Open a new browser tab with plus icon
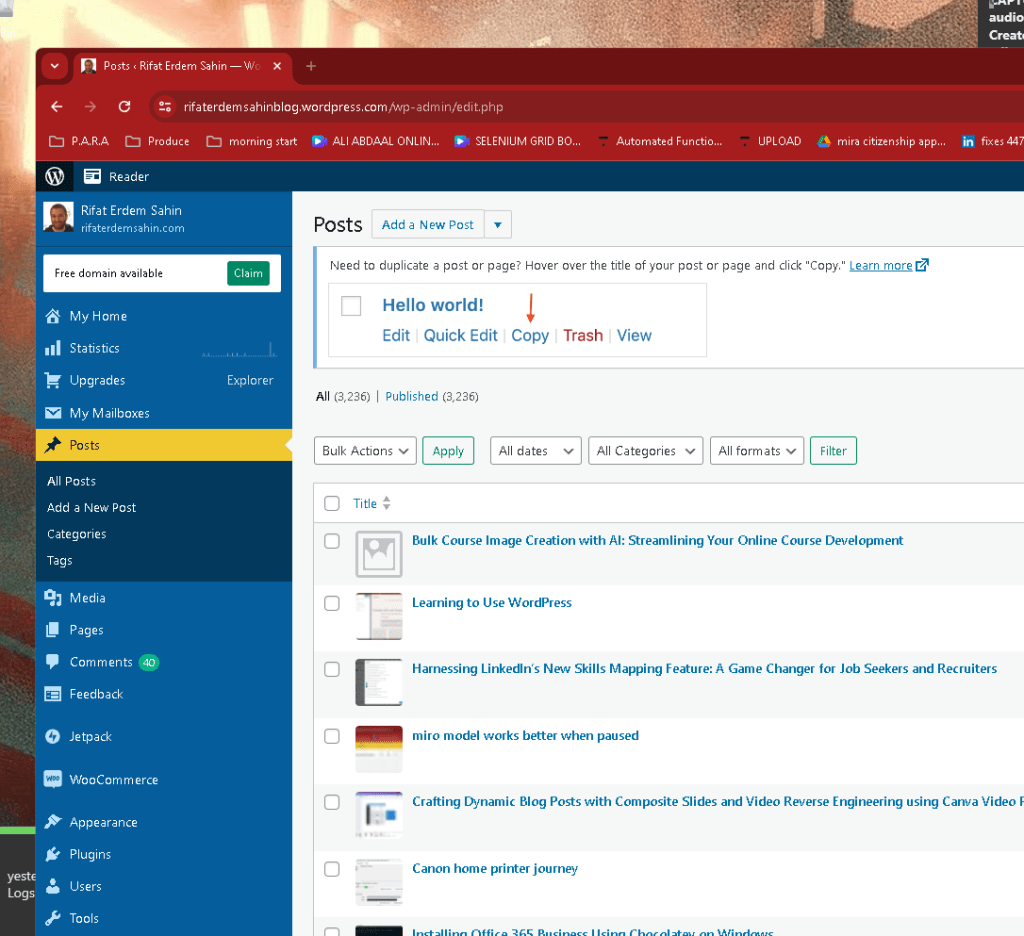Viewport: 1024px width, 936px height. point(311,66)
